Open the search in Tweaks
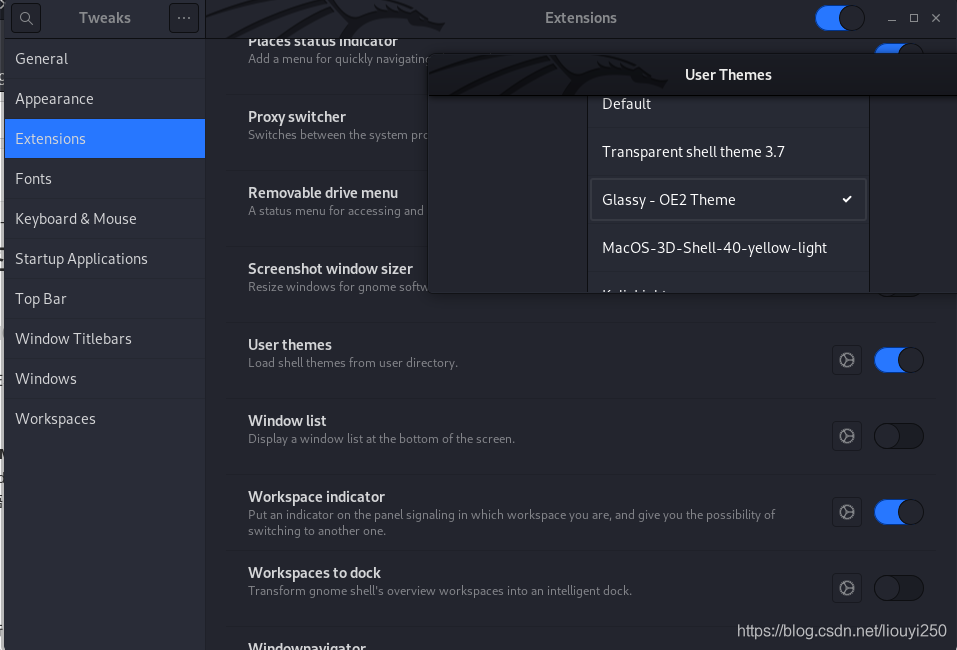This screenshot has height=650, width=957. click(26, 18)
